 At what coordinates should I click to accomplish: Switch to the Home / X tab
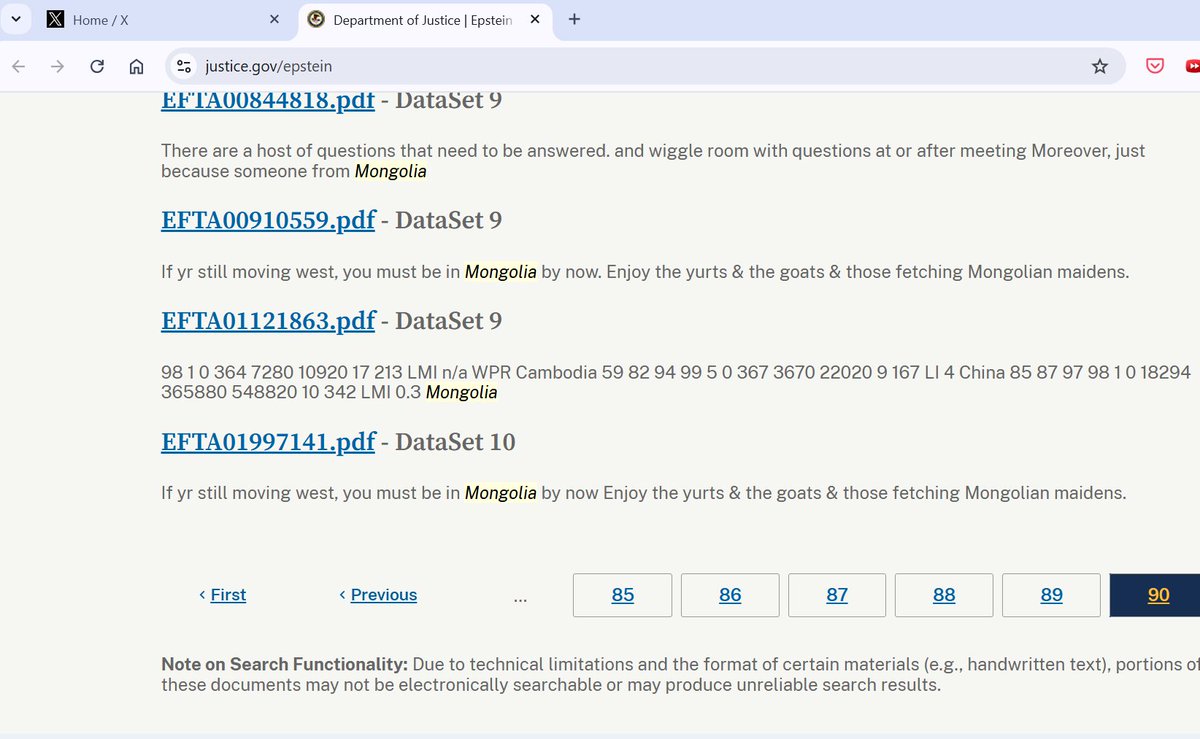pos(165,20)
